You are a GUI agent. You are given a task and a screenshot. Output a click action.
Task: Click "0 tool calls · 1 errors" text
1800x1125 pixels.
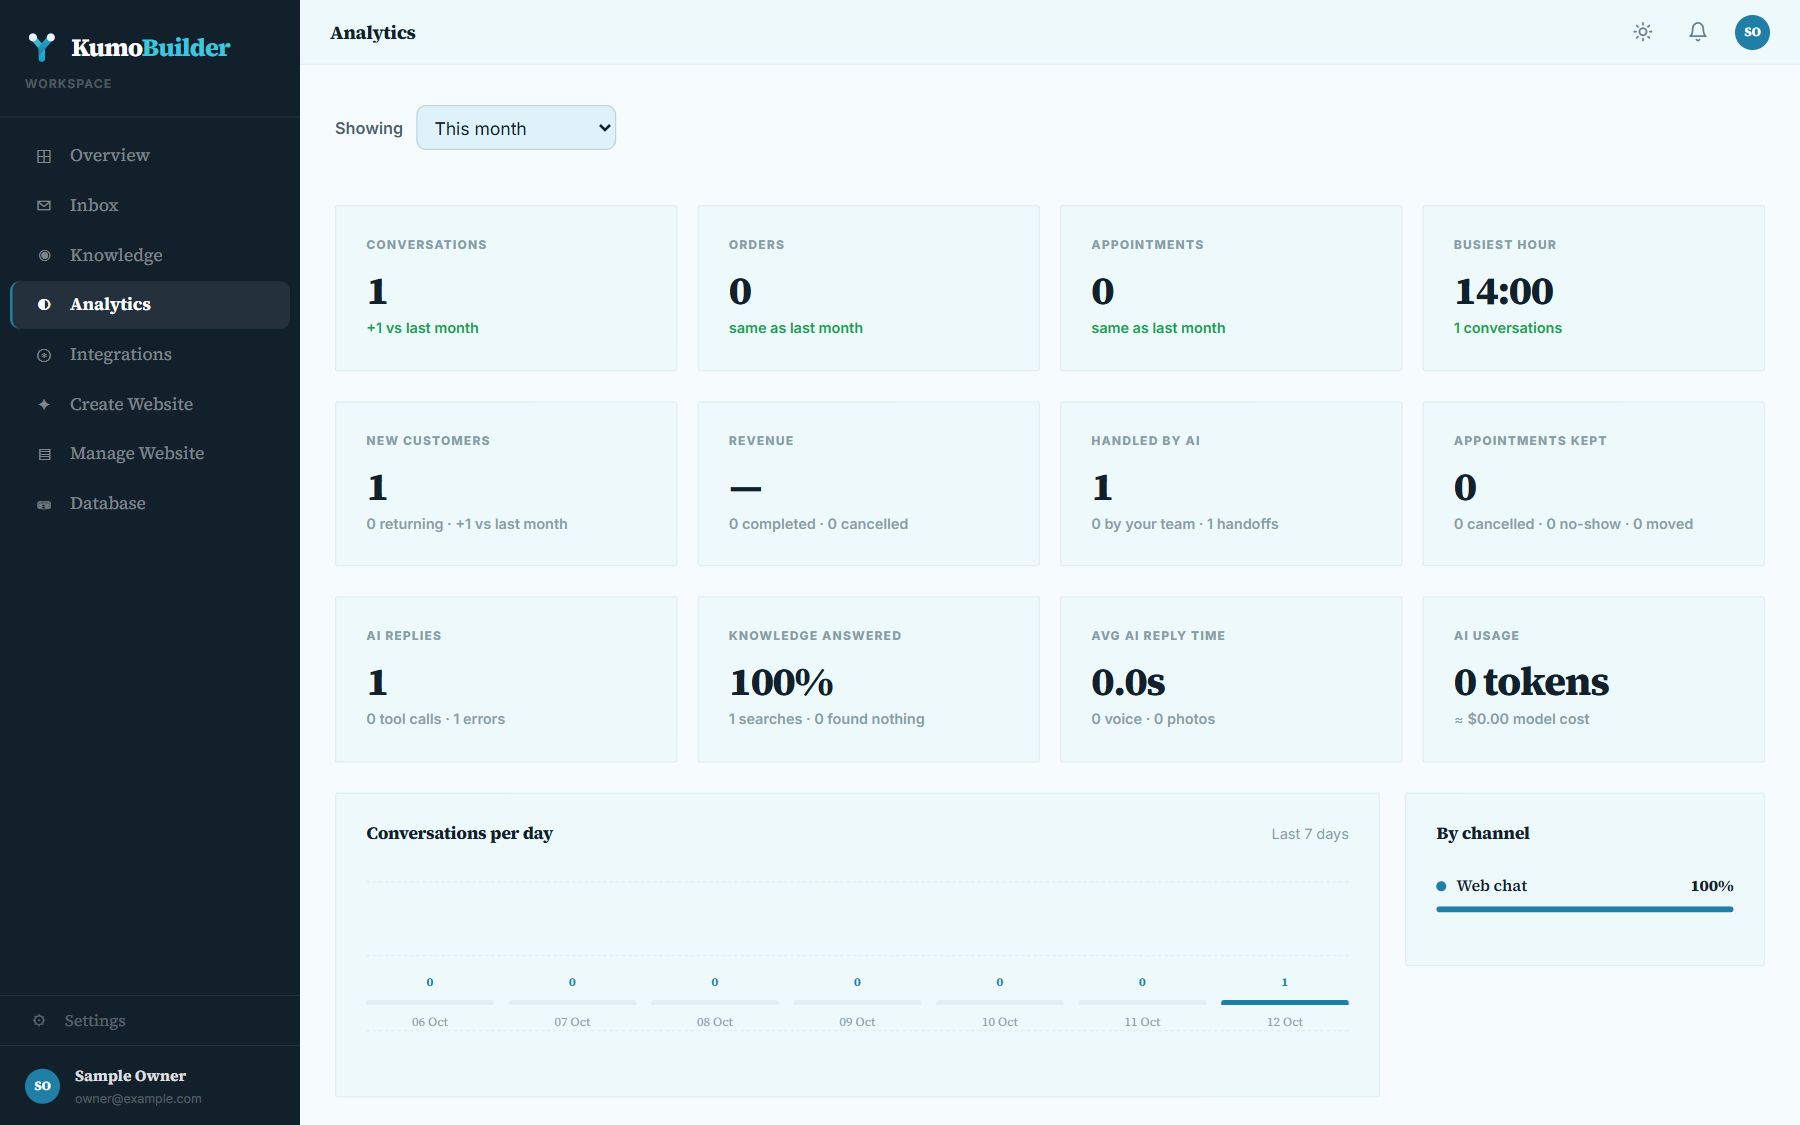(x=435, y=719)
